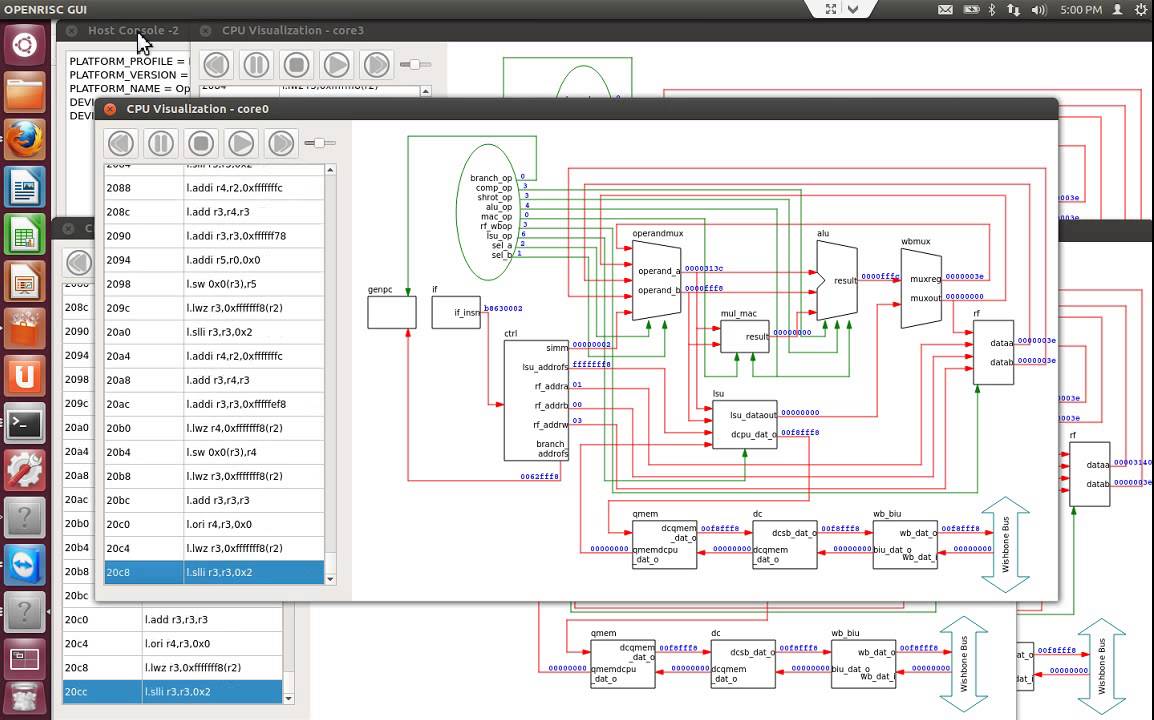Open System Settings wrench-gear icon
Screen dimensions: 1154x720
point(24,470)
